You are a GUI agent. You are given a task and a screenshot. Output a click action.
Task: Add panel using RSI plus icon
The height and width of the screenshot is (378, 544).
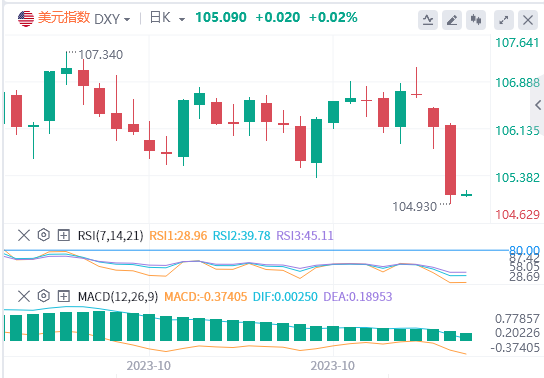click(63, 235)
